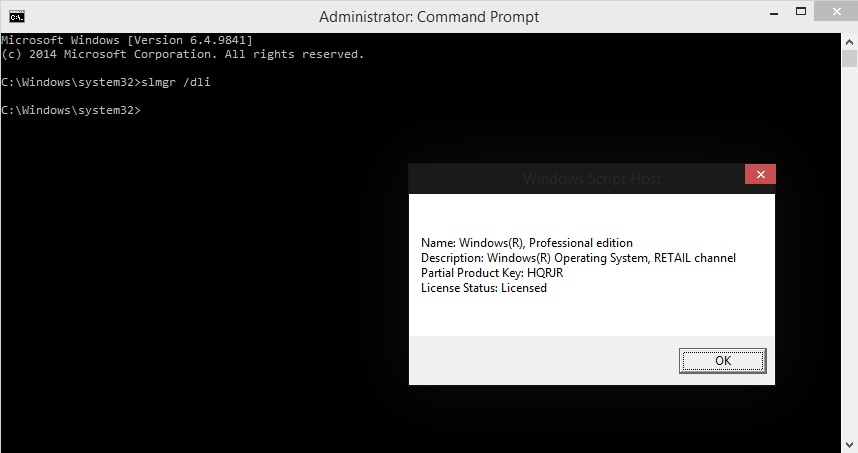Click the 'Description: Windows(R) Operating System' line
858x453 pixels.
tap(578, 258)
